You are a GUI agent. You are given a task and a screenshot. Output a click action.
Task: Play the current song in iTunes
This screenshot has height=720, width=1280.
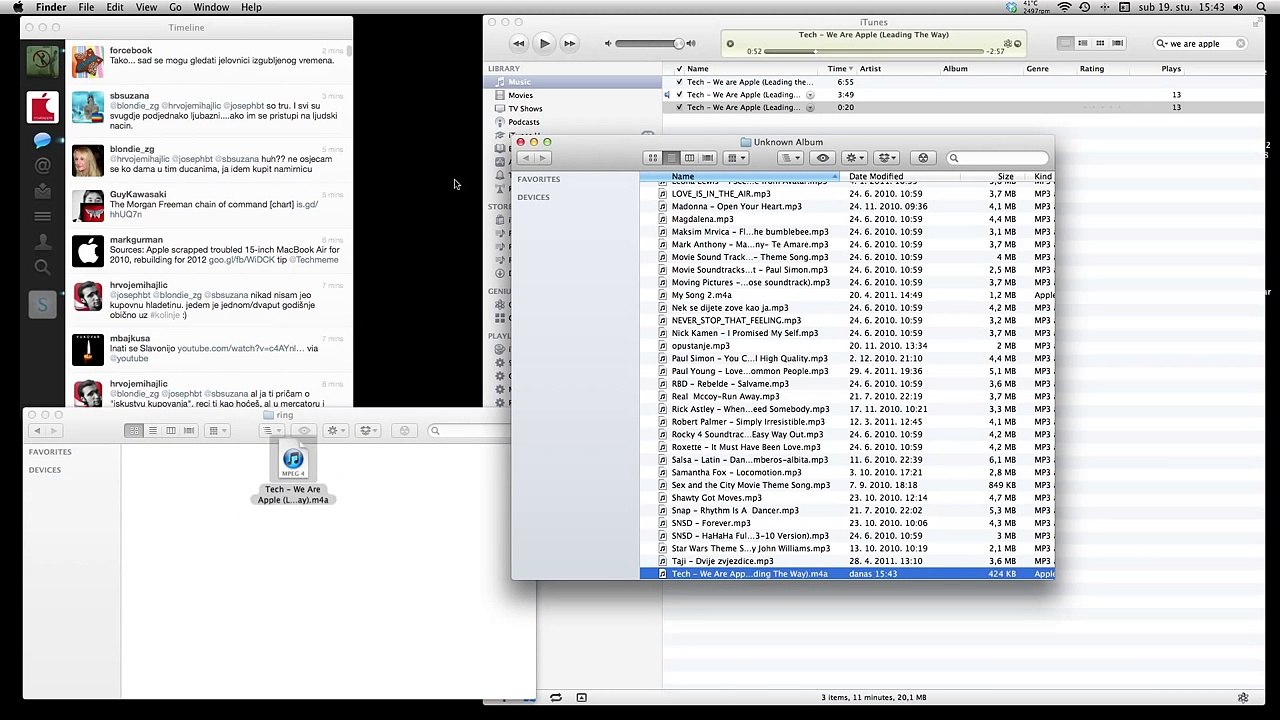[x=544, y=43]
